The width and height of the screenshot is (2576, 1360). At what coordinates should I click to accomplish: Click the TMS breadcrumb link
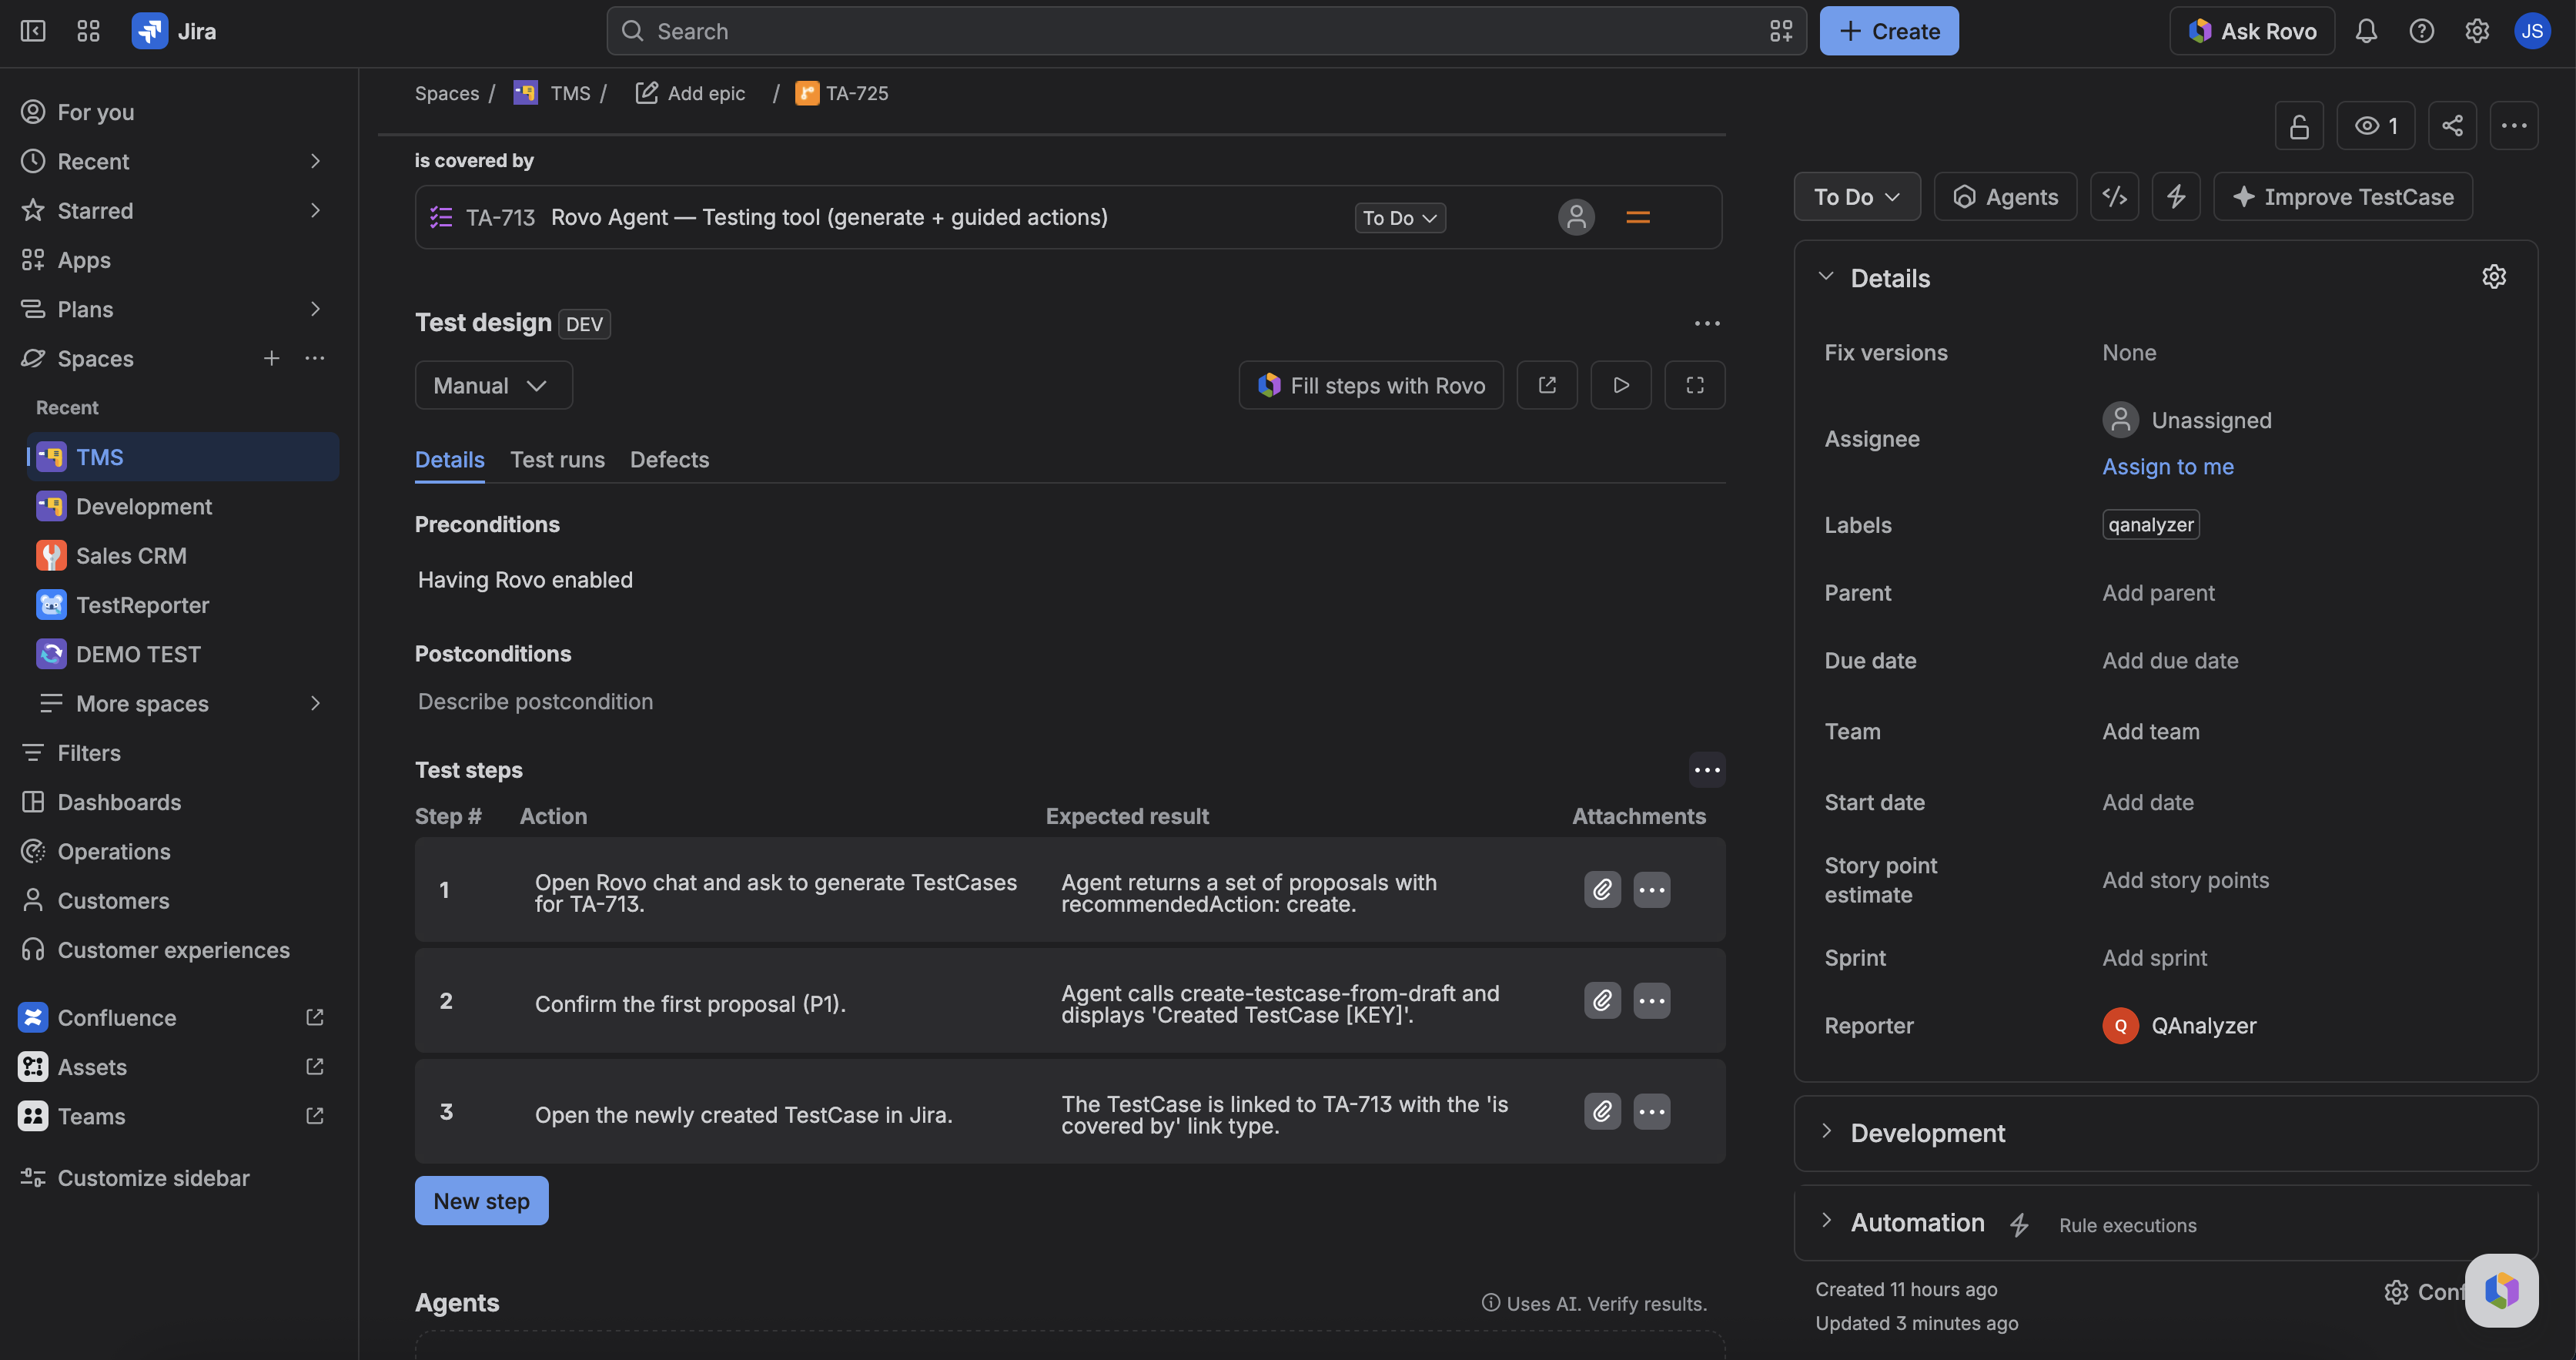(570, 93)
